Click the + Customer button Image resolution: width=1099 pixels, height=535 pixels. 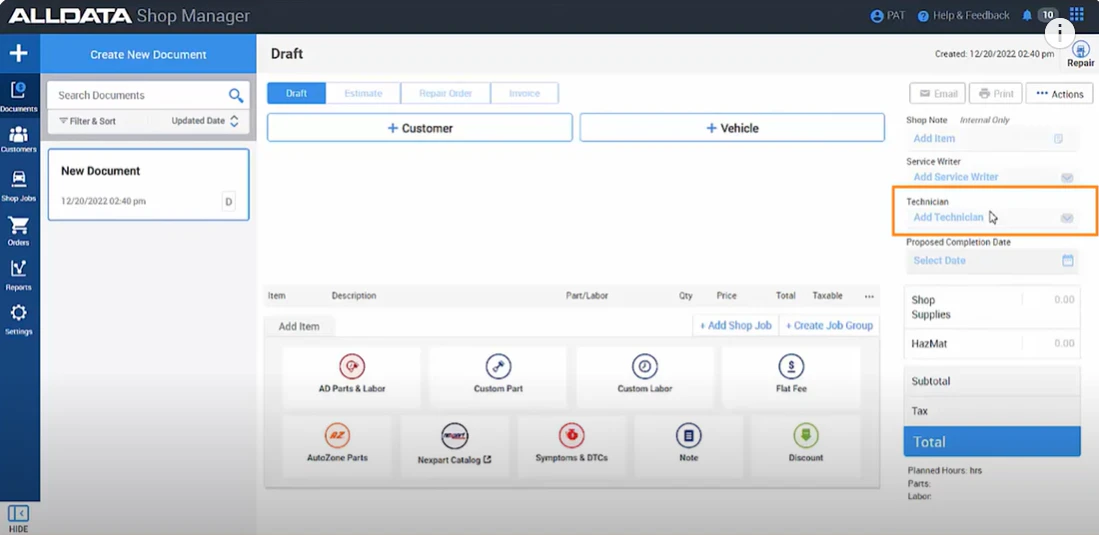point(420,128)
